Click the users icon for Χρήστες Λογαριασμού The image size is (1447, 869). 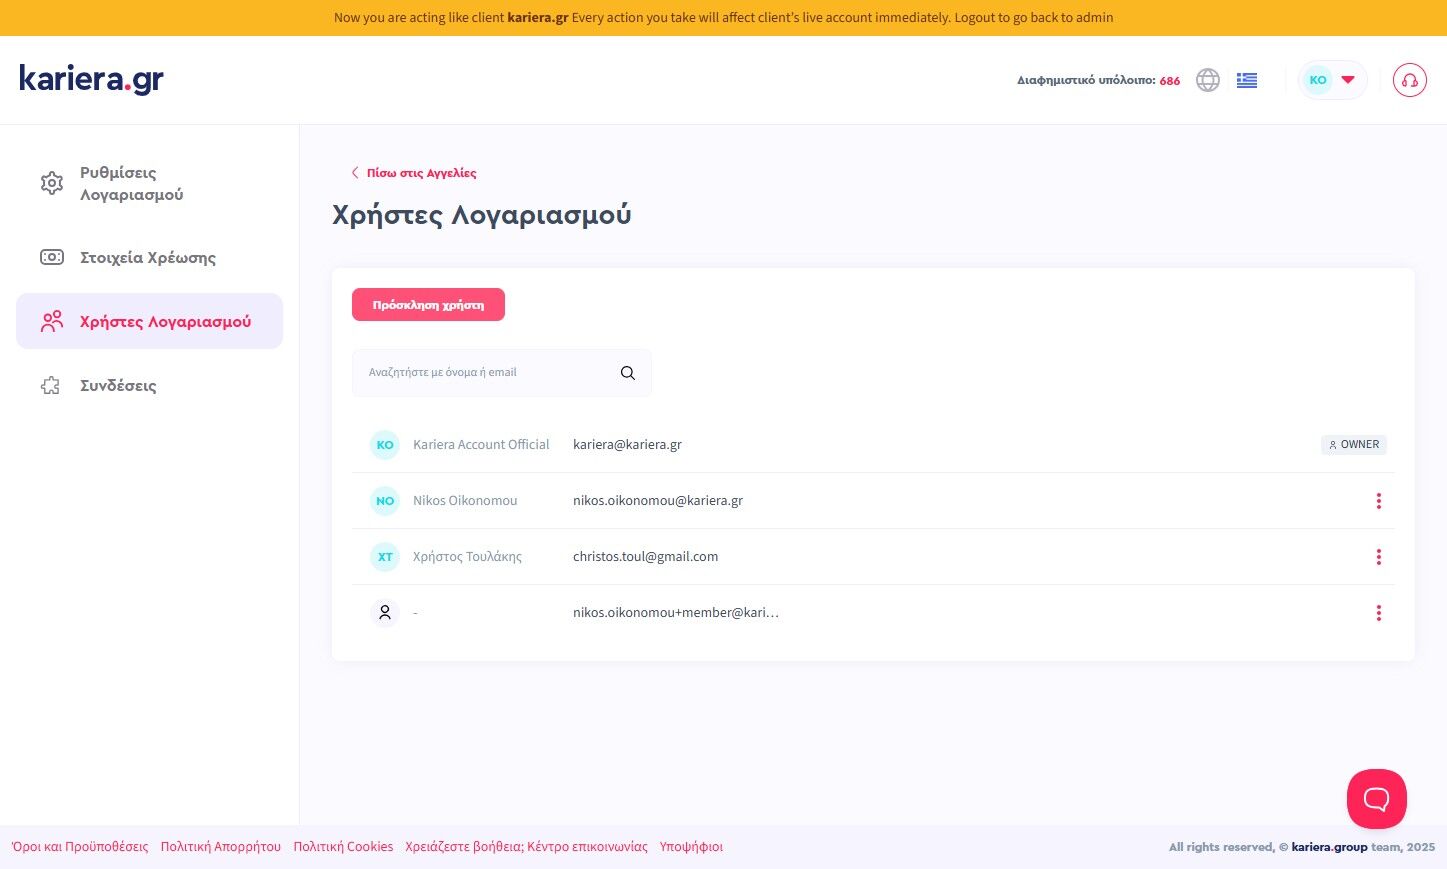click(52, 321)
